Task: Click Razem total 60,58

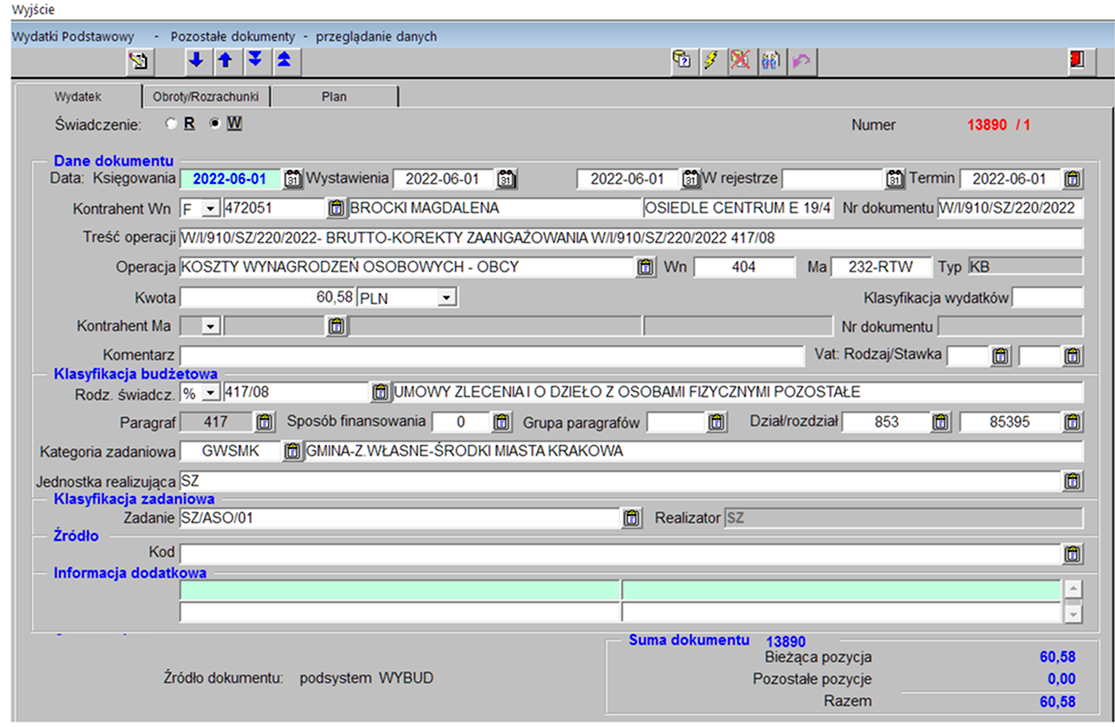Action: pos(1057,702)
